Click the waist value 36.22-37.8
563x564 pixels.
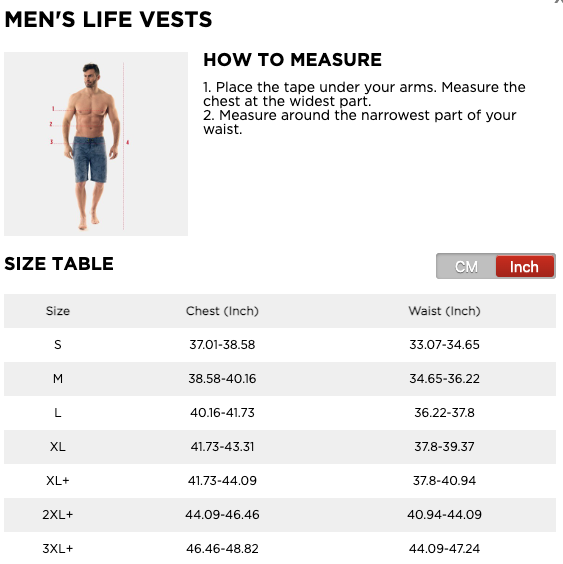coord(444,413)
